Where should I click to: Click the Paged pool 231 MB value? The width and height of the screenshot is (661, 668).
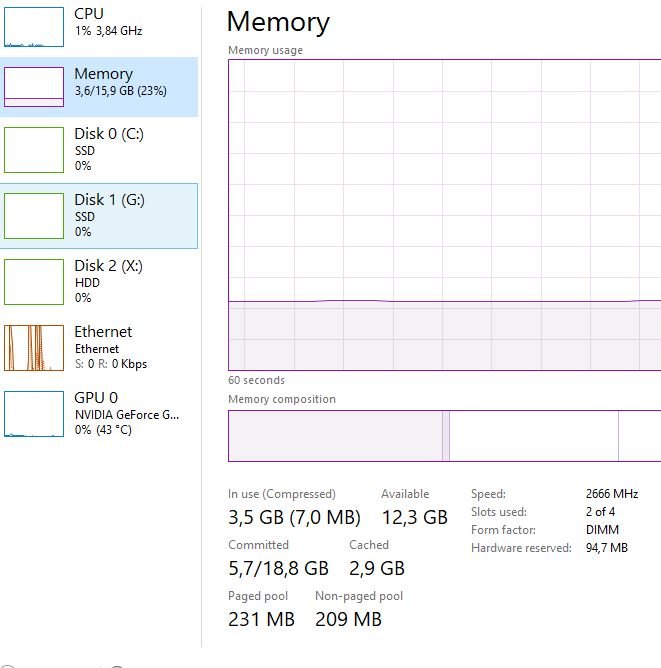pos(261,619)
